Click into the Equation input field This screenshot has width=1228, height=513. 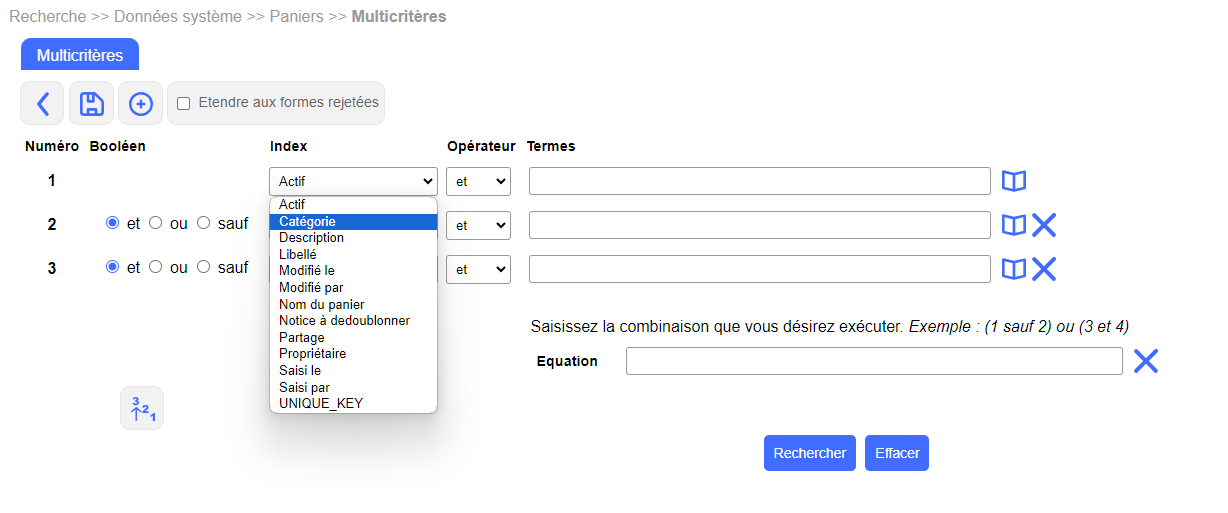tap(874, 361)
